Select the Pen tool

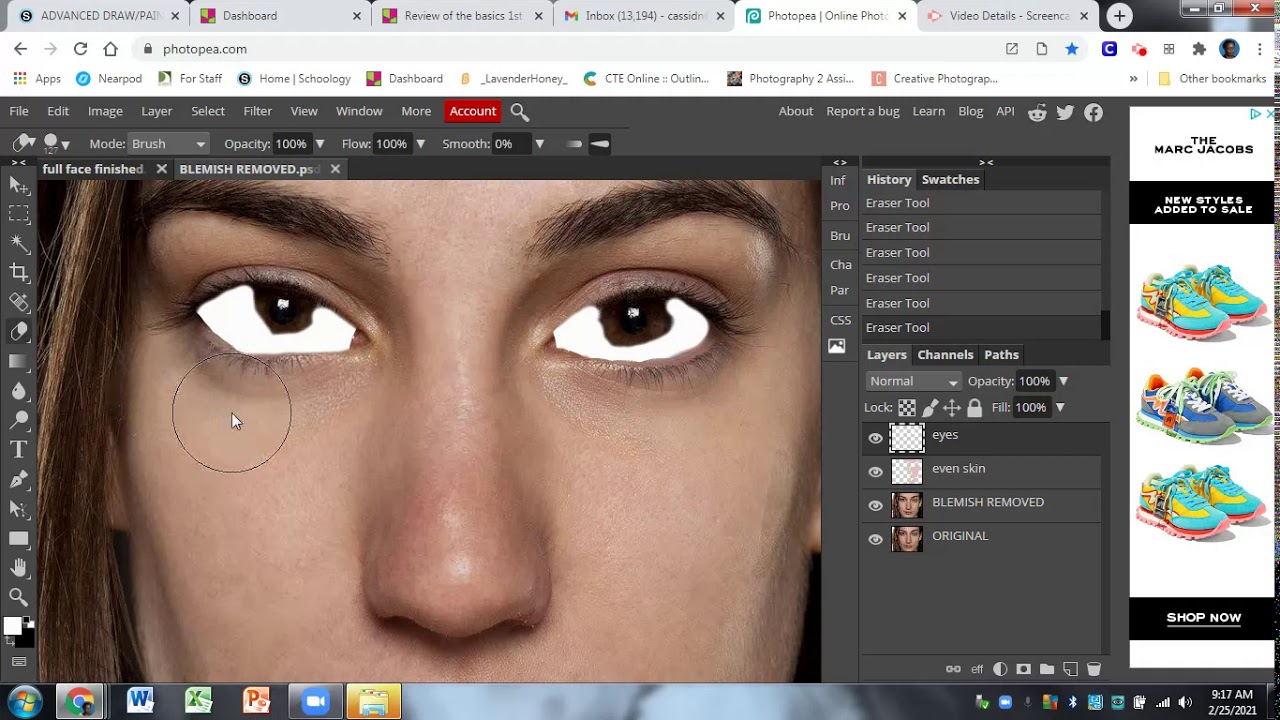pos(19,480)
